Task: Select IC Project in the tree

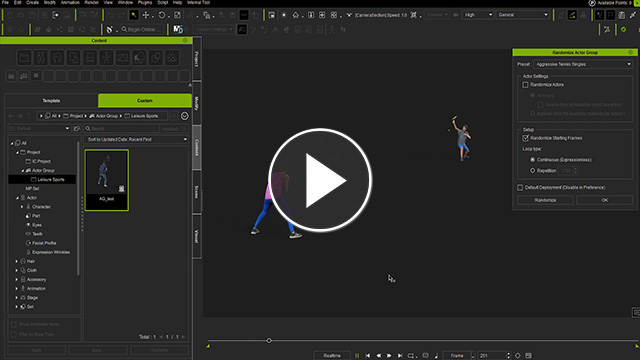Action: pyautogui.click(x=41, y=161)
